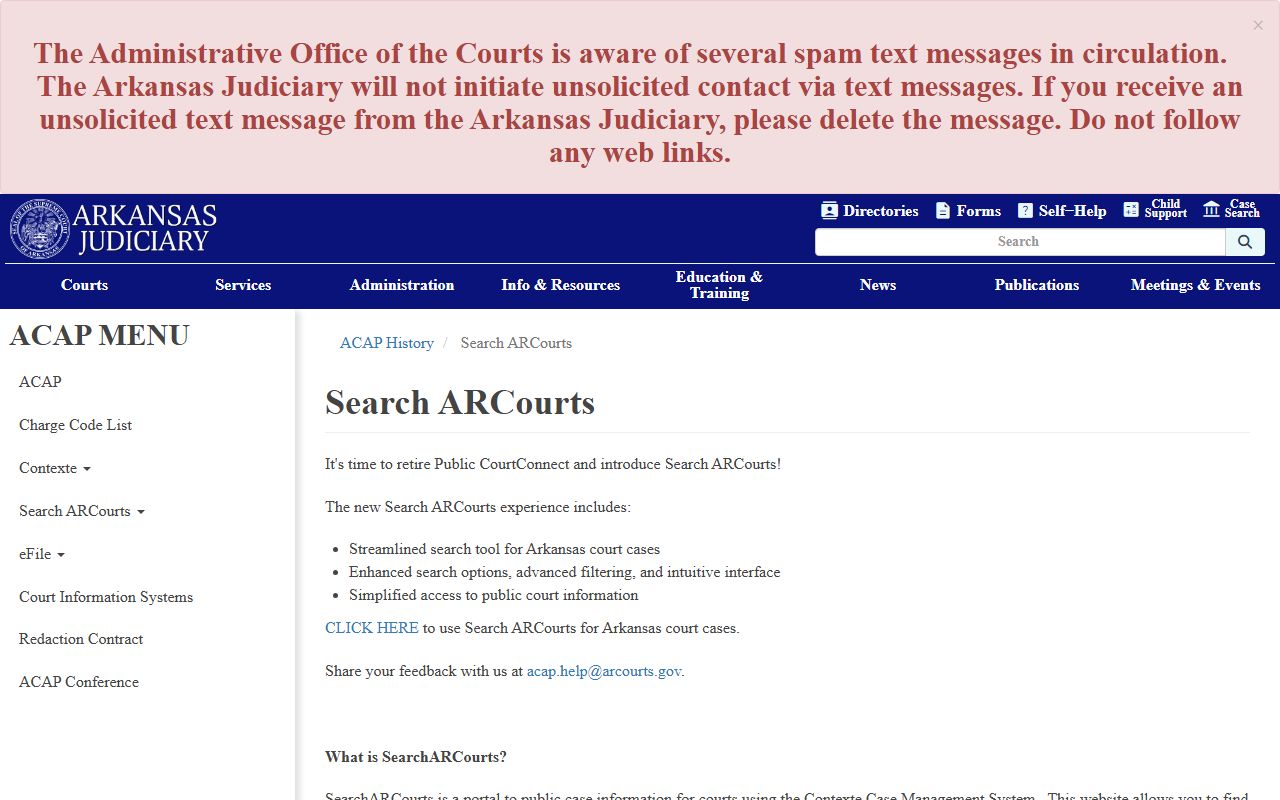This screenshot has height=800, width=1280.
Task: Open the ACAP Conference link
Action: [x=79, y=682]
